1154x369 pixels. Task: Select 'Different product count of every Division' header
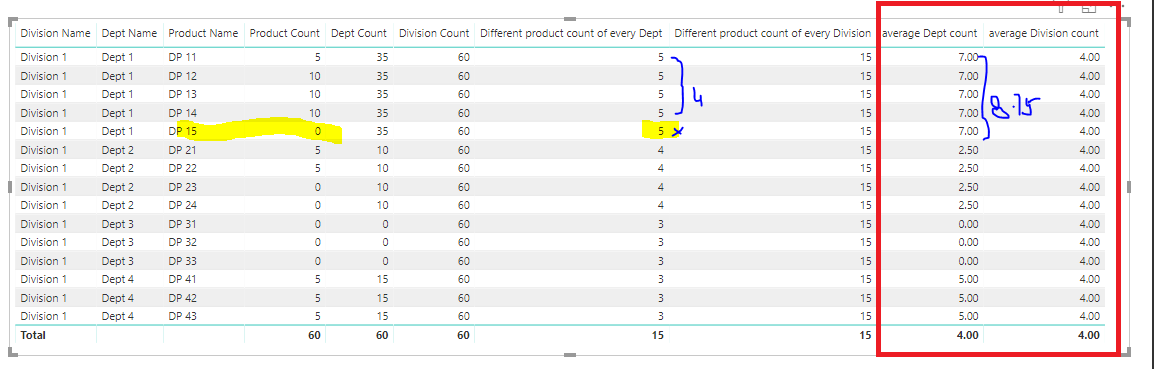(773, 33)
